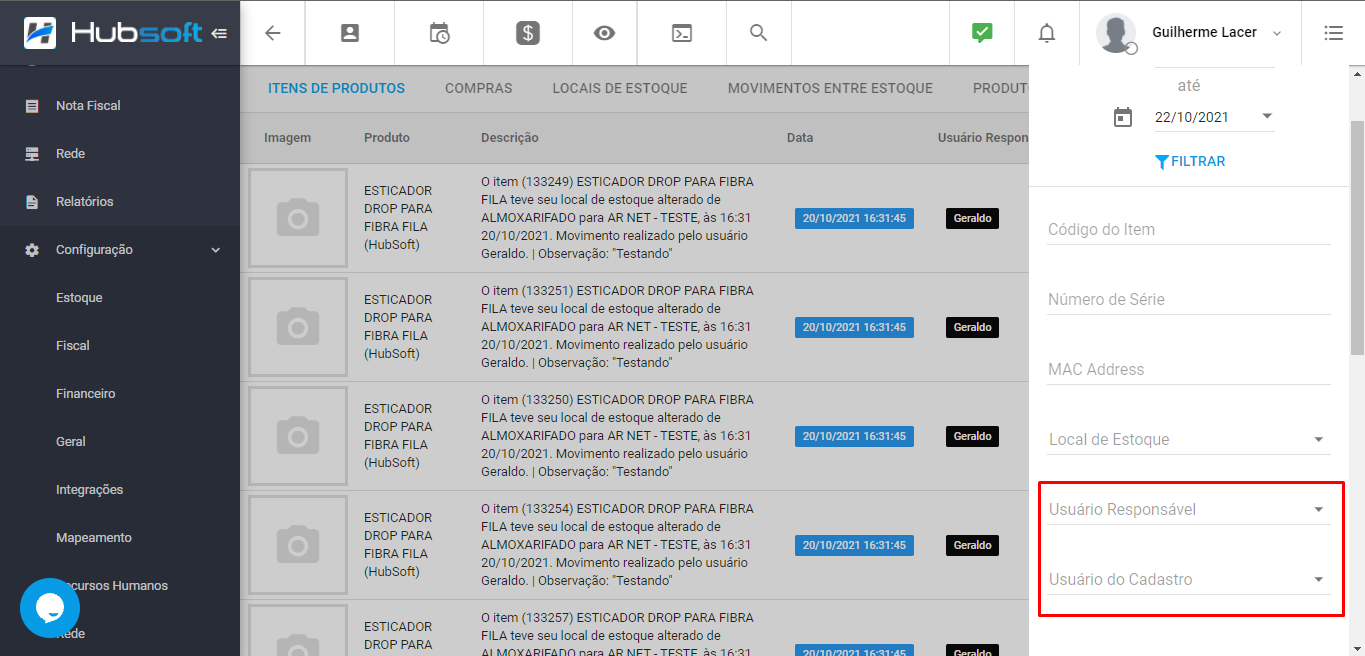This screenshot has width=1365, height=656.
Task: Switch to Itens de Produtos tab
Action: (x=336, y=88)
